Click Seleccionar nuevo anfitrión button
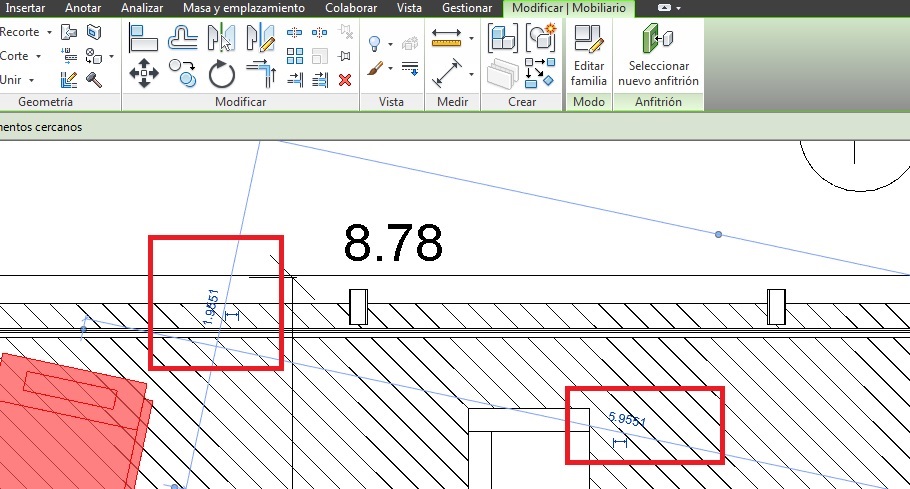The width and height of the screenshot is (910, 489). pyautogui.click(x=658, y=57)
